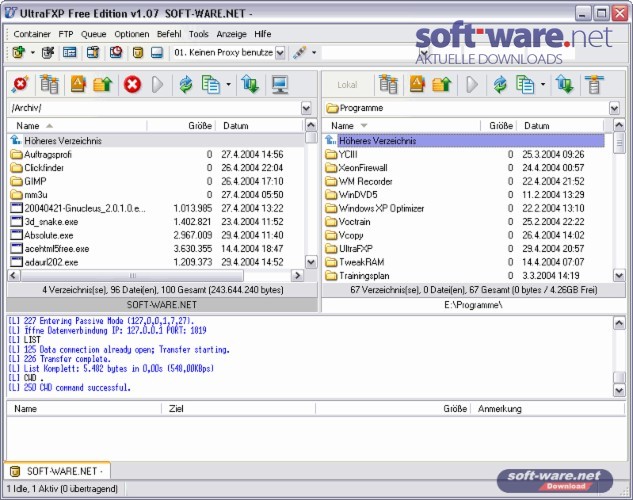Click the Lokal button in right pane toolbar

pos(347,85)
